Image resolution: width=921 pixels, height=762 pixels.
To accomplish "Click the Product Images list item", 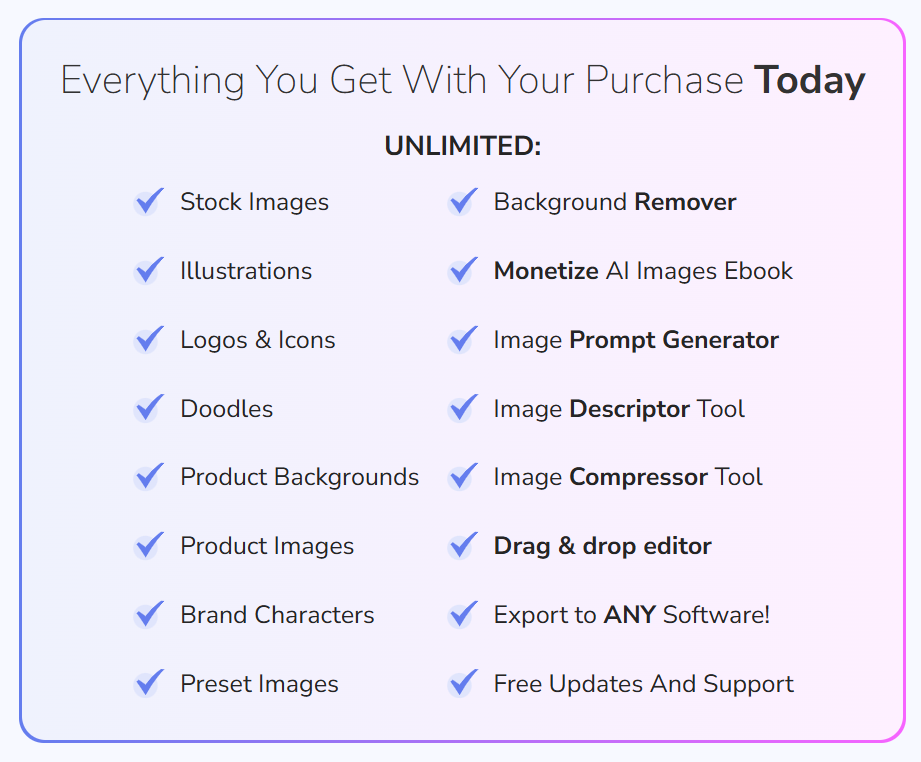I will 267,546.
